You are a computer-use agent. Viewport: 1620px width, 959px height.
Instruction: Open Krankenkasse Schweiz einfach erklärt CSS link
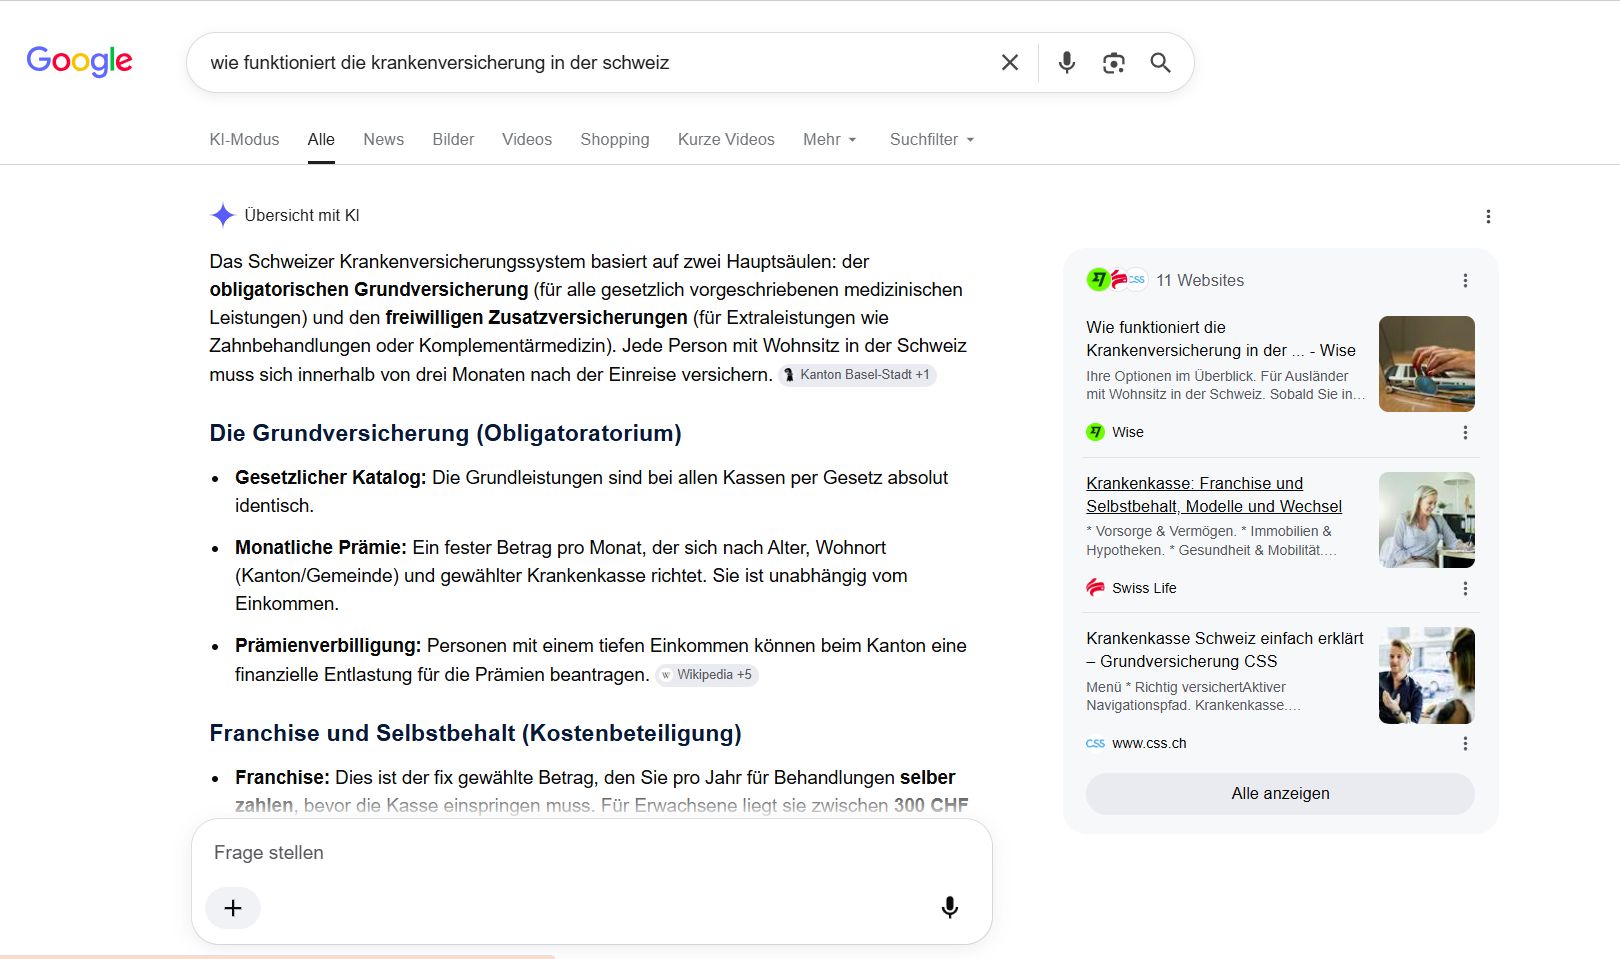[1225, 650]
